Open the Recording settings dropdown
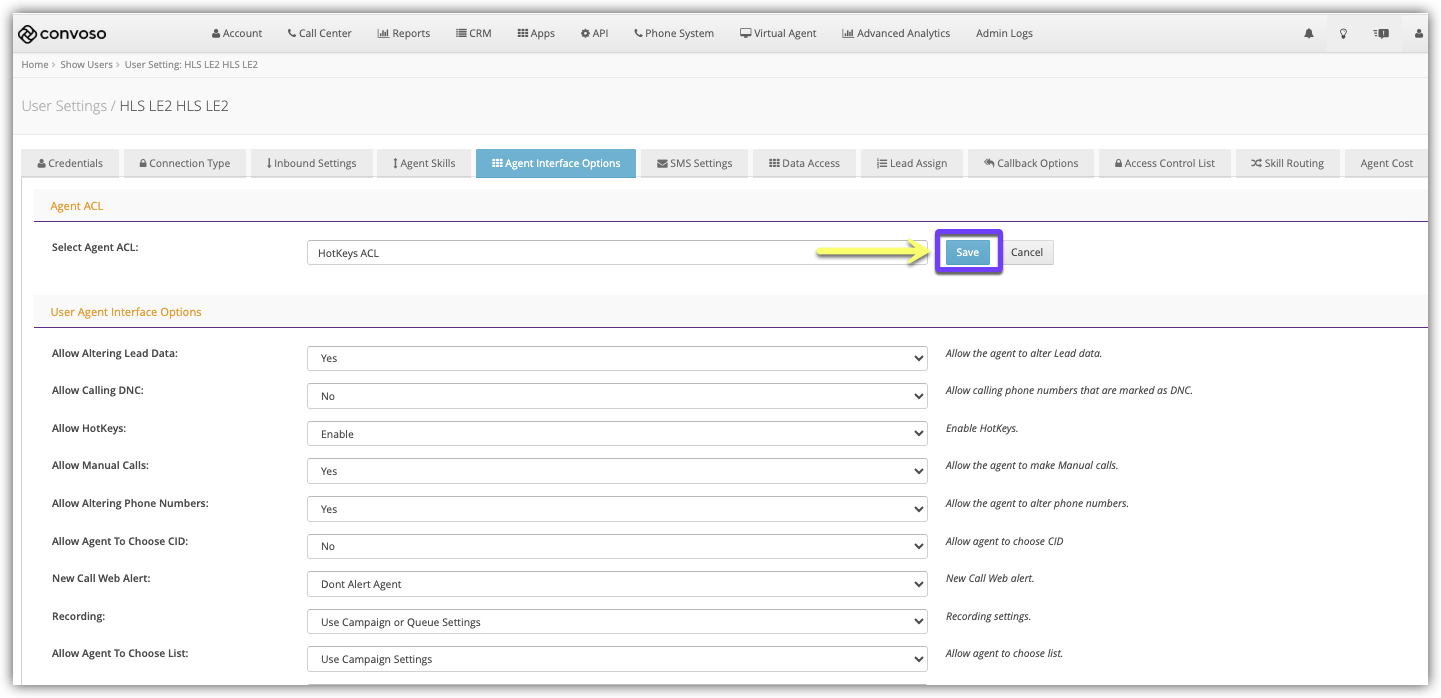The height and width of the screenshot is (698, 1441). [617, 623]
